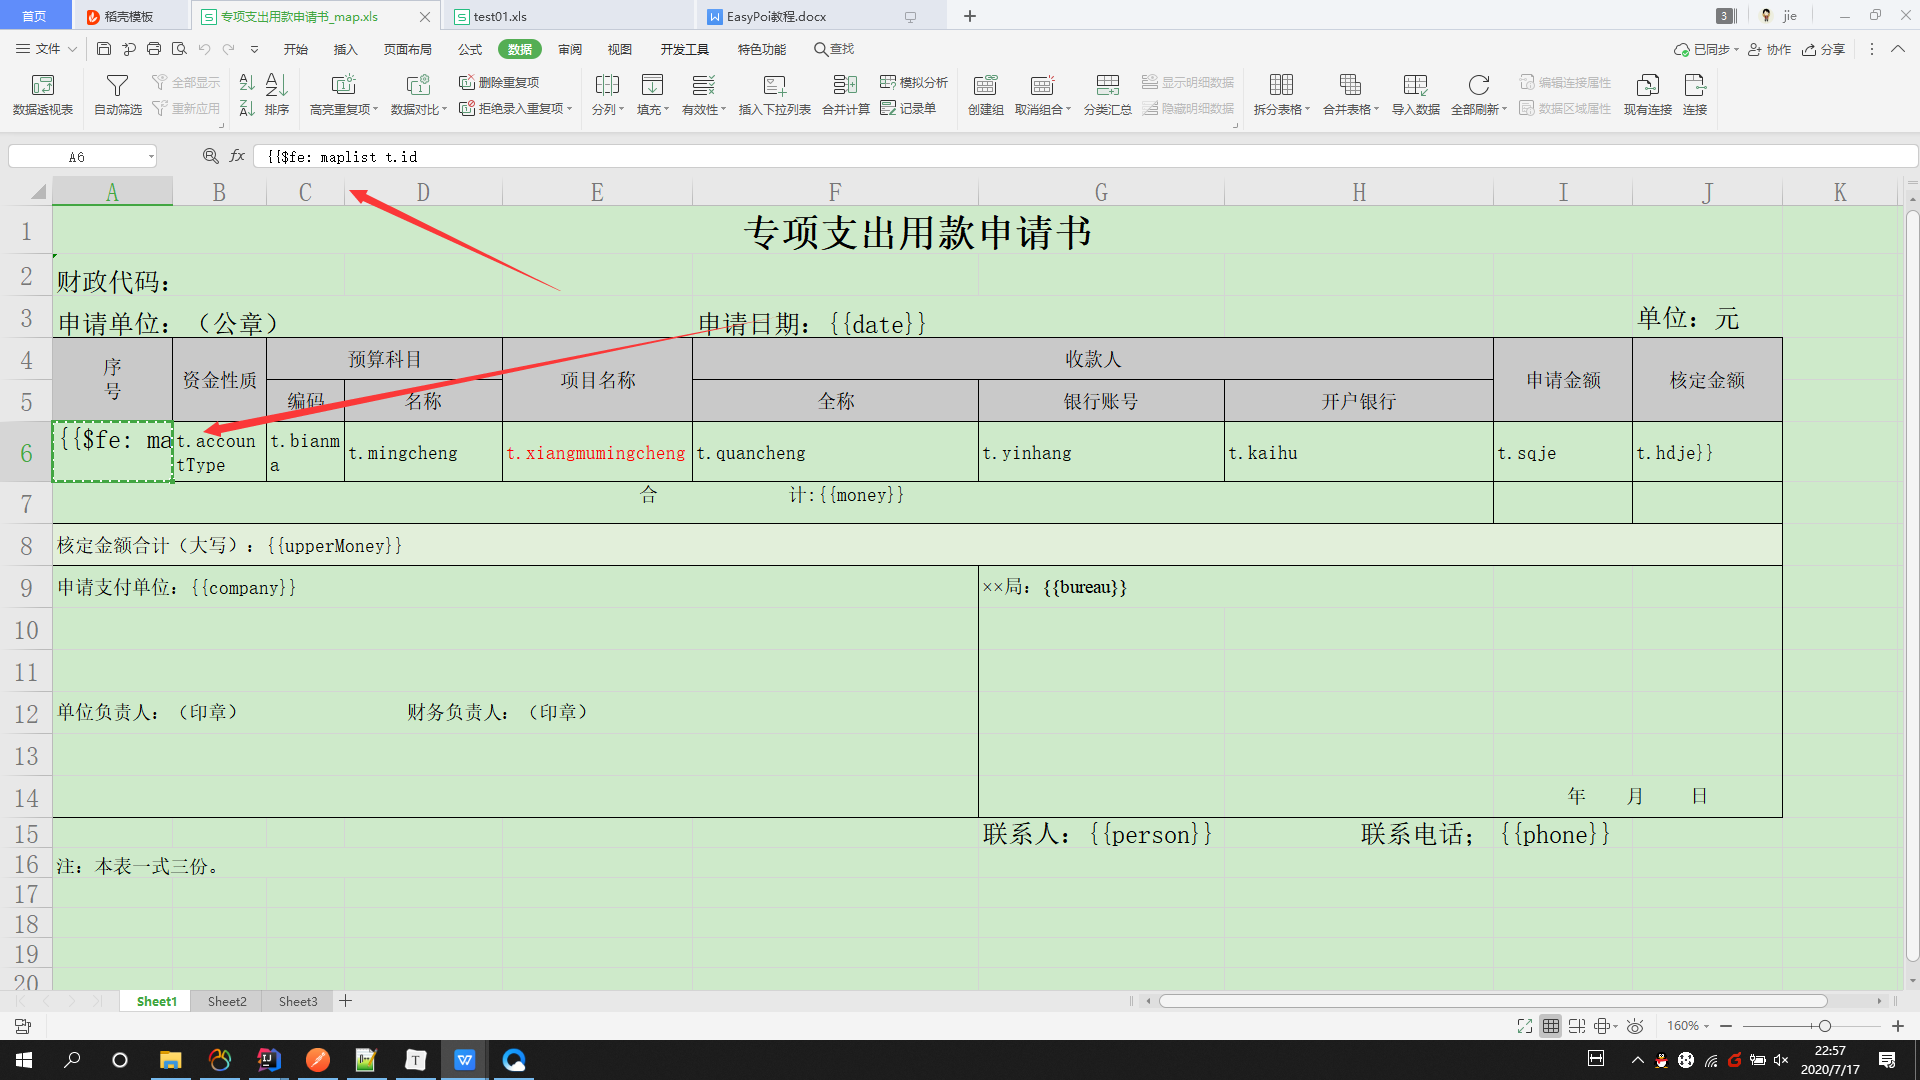Open the Name Box dropdown arrow
This screenshot has width=1920, height=1080.
pos(151,156)
